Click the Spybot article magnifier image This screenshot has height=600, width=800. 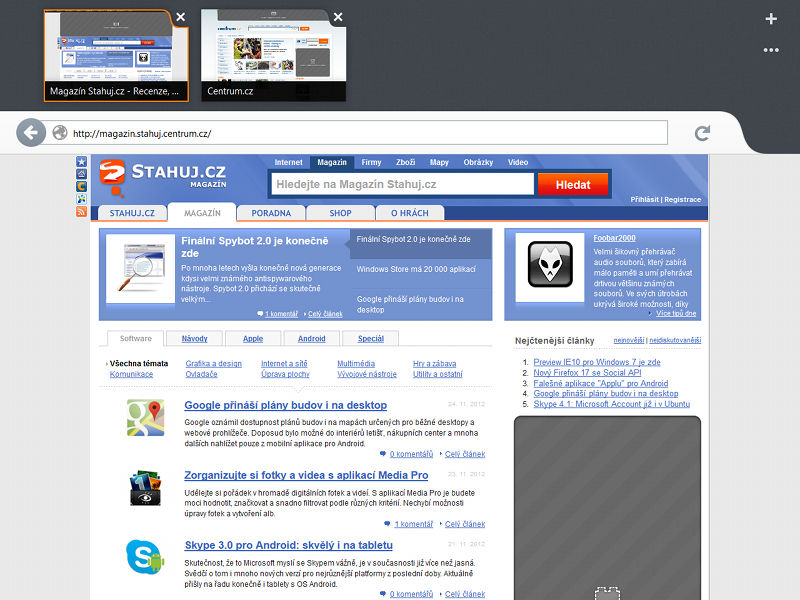[140, 268]
